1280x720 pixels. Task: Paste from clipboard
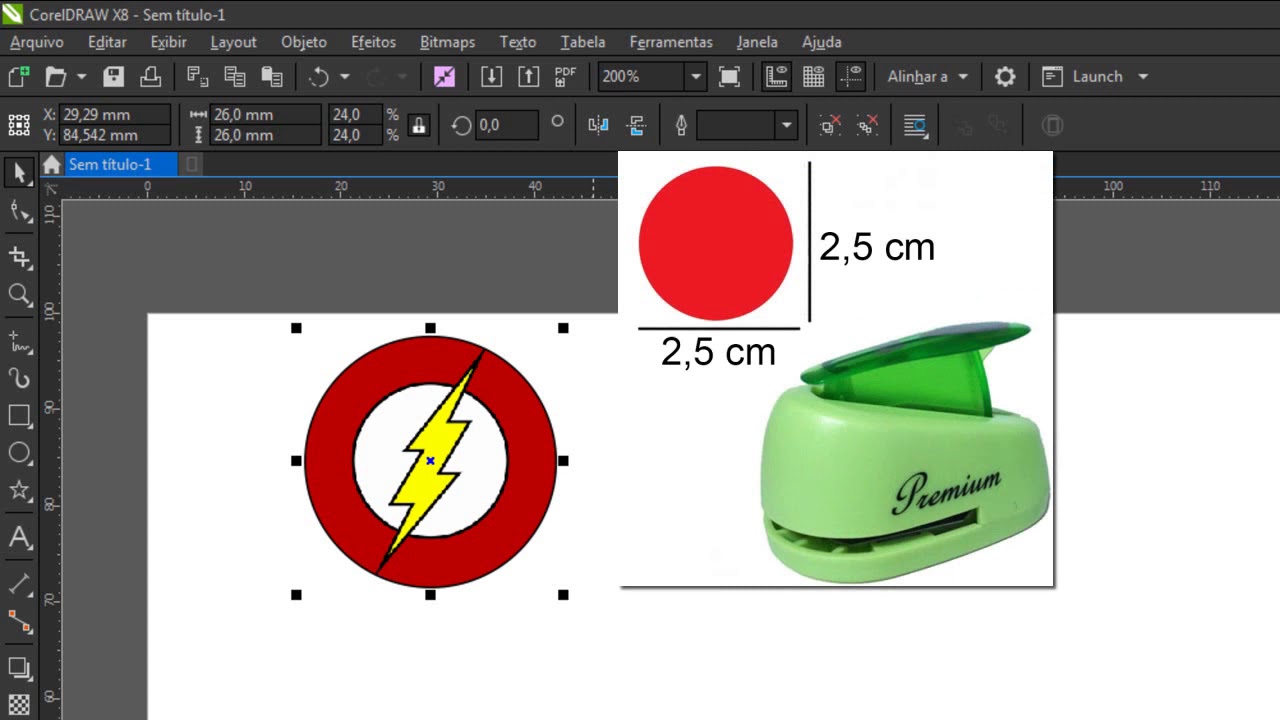coord(272,76)
